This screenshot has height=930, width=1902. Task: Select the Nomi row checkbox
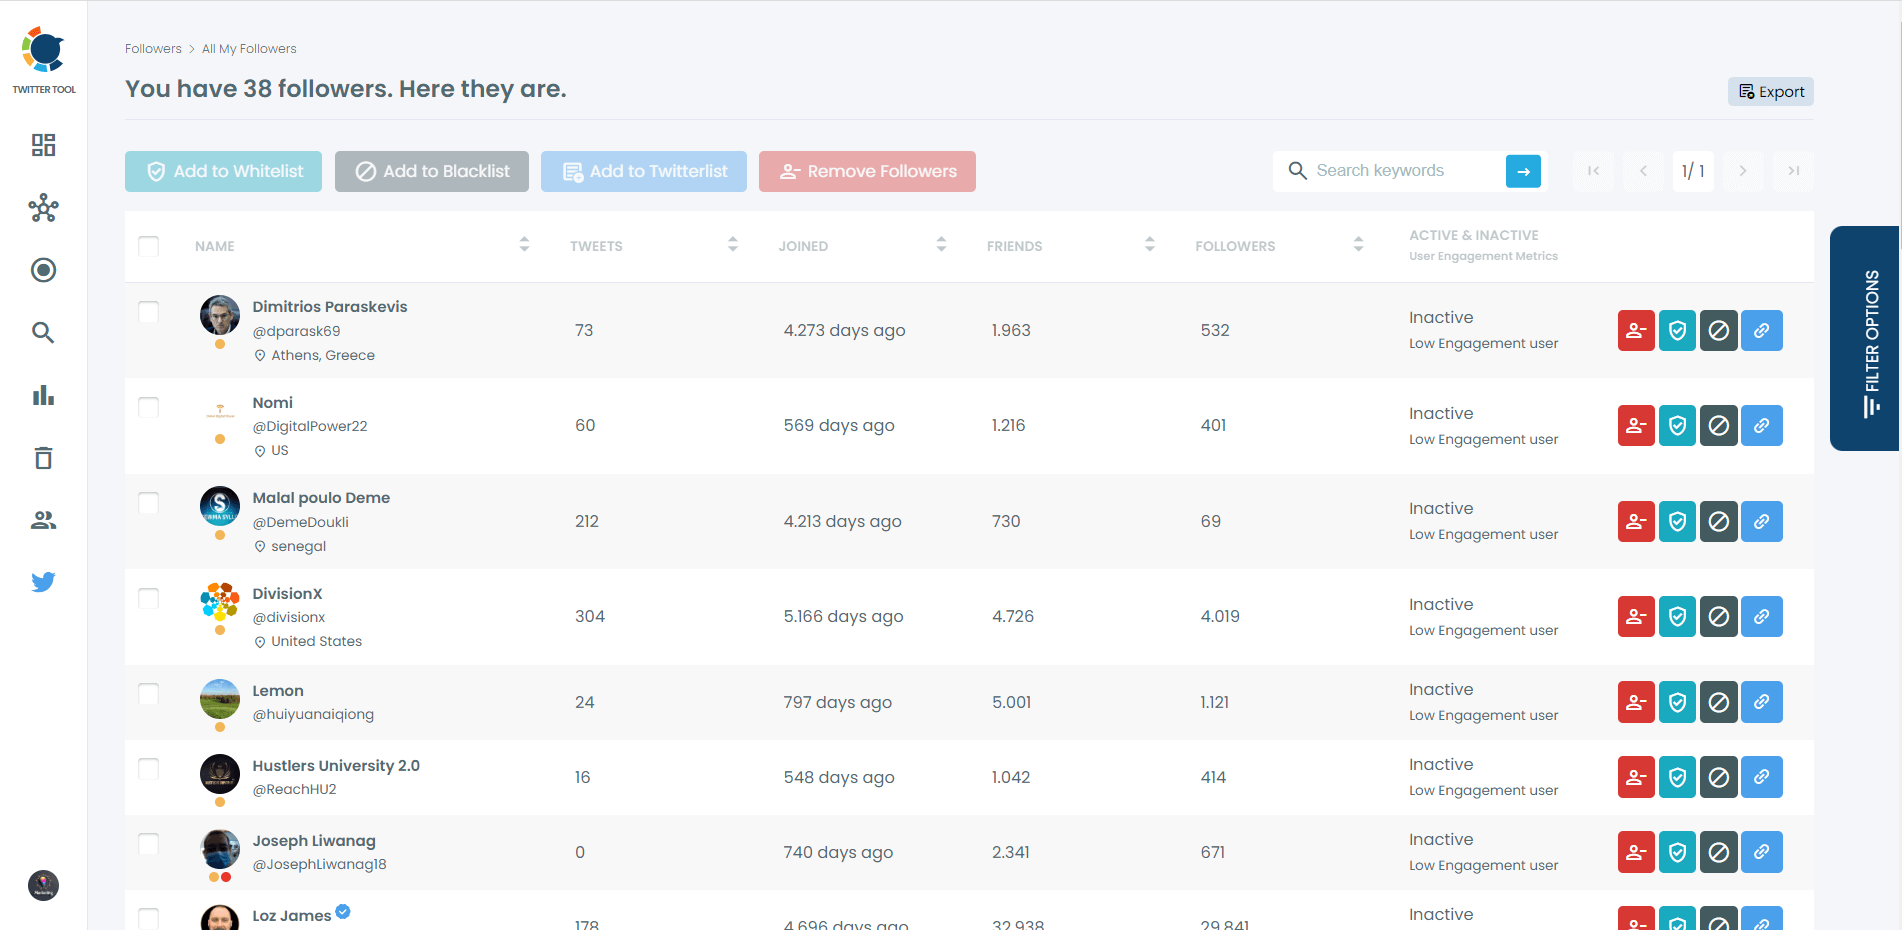(148, 407)
